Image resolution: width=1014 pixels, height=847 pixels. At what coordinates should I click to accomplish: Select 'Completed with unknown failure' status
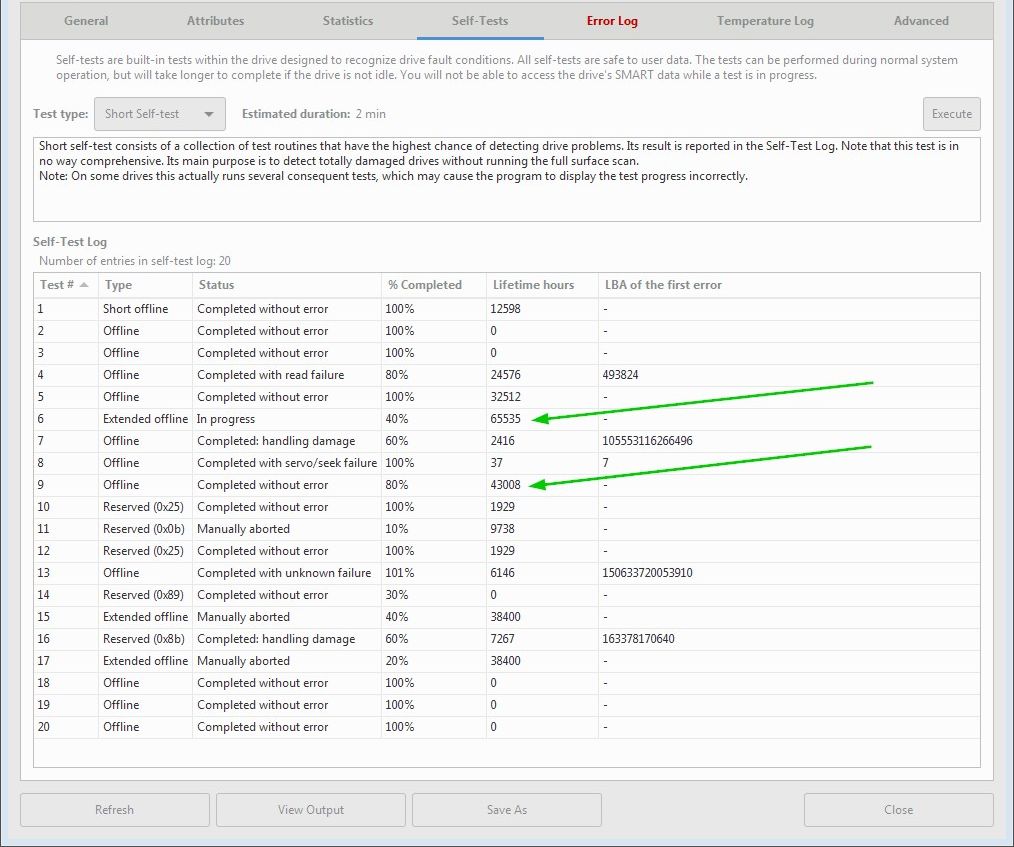pyautogui.click(x=284, y=573)
